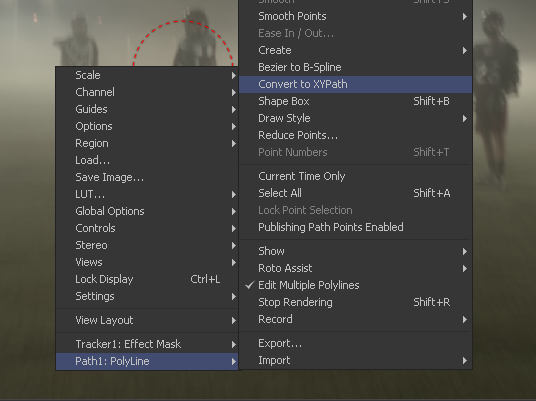Choose Select All in polyline menu
This screenshot has height=401, width=536.
[x=356, y=193]
